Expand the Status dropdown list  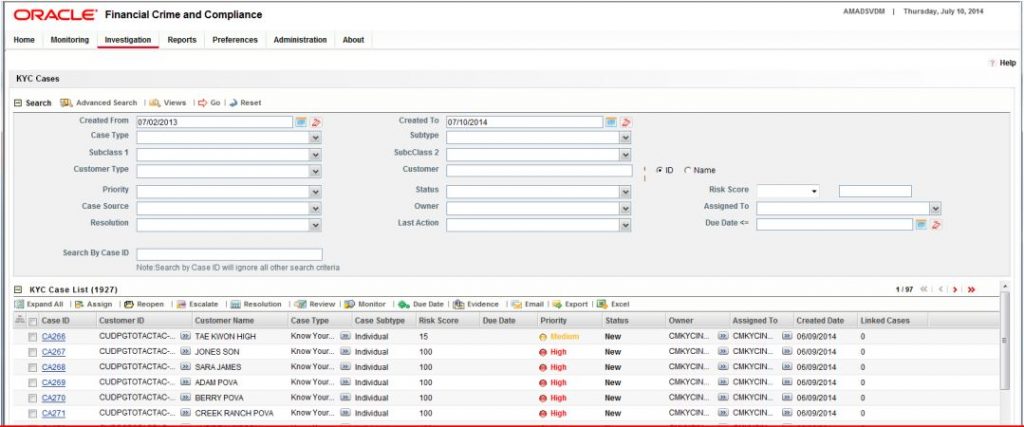626,192
